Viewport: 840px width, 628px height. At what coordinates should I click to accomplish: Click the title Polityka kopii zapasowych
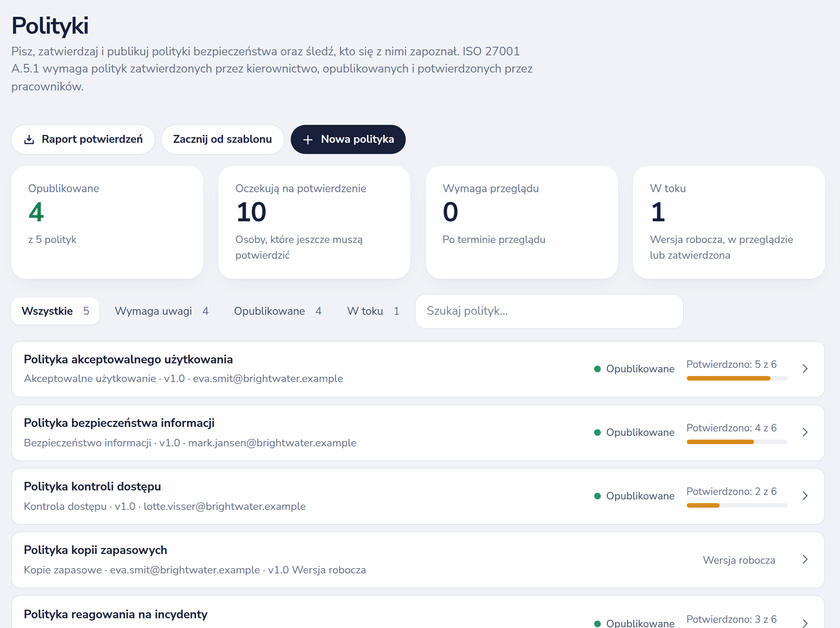click(x=95, y=550)
